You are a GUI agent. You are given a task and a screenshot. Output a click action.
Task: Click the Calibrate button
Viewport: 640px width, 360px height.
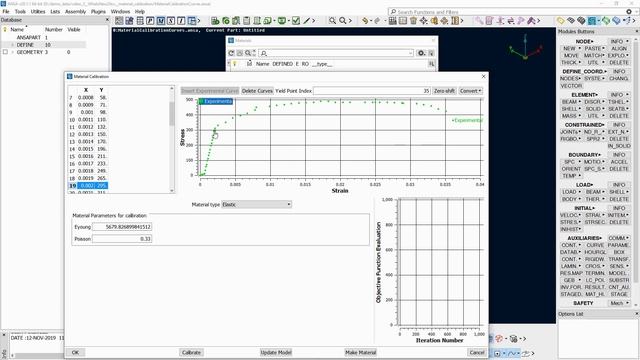pyautogui.click(x=191, y=352)
